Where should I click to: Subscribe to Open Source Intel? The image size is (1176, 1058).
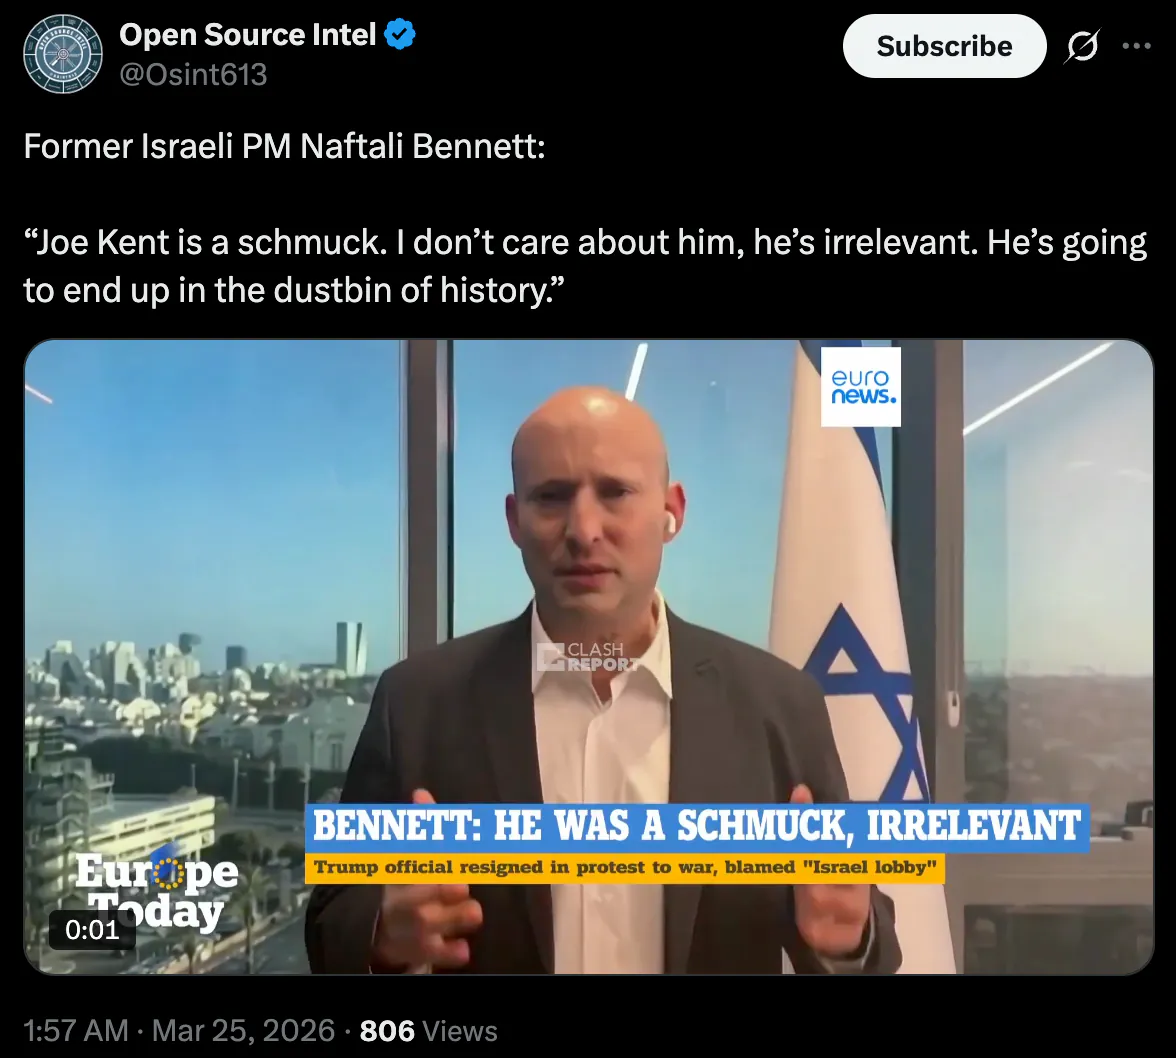click(x=944, y=46)
